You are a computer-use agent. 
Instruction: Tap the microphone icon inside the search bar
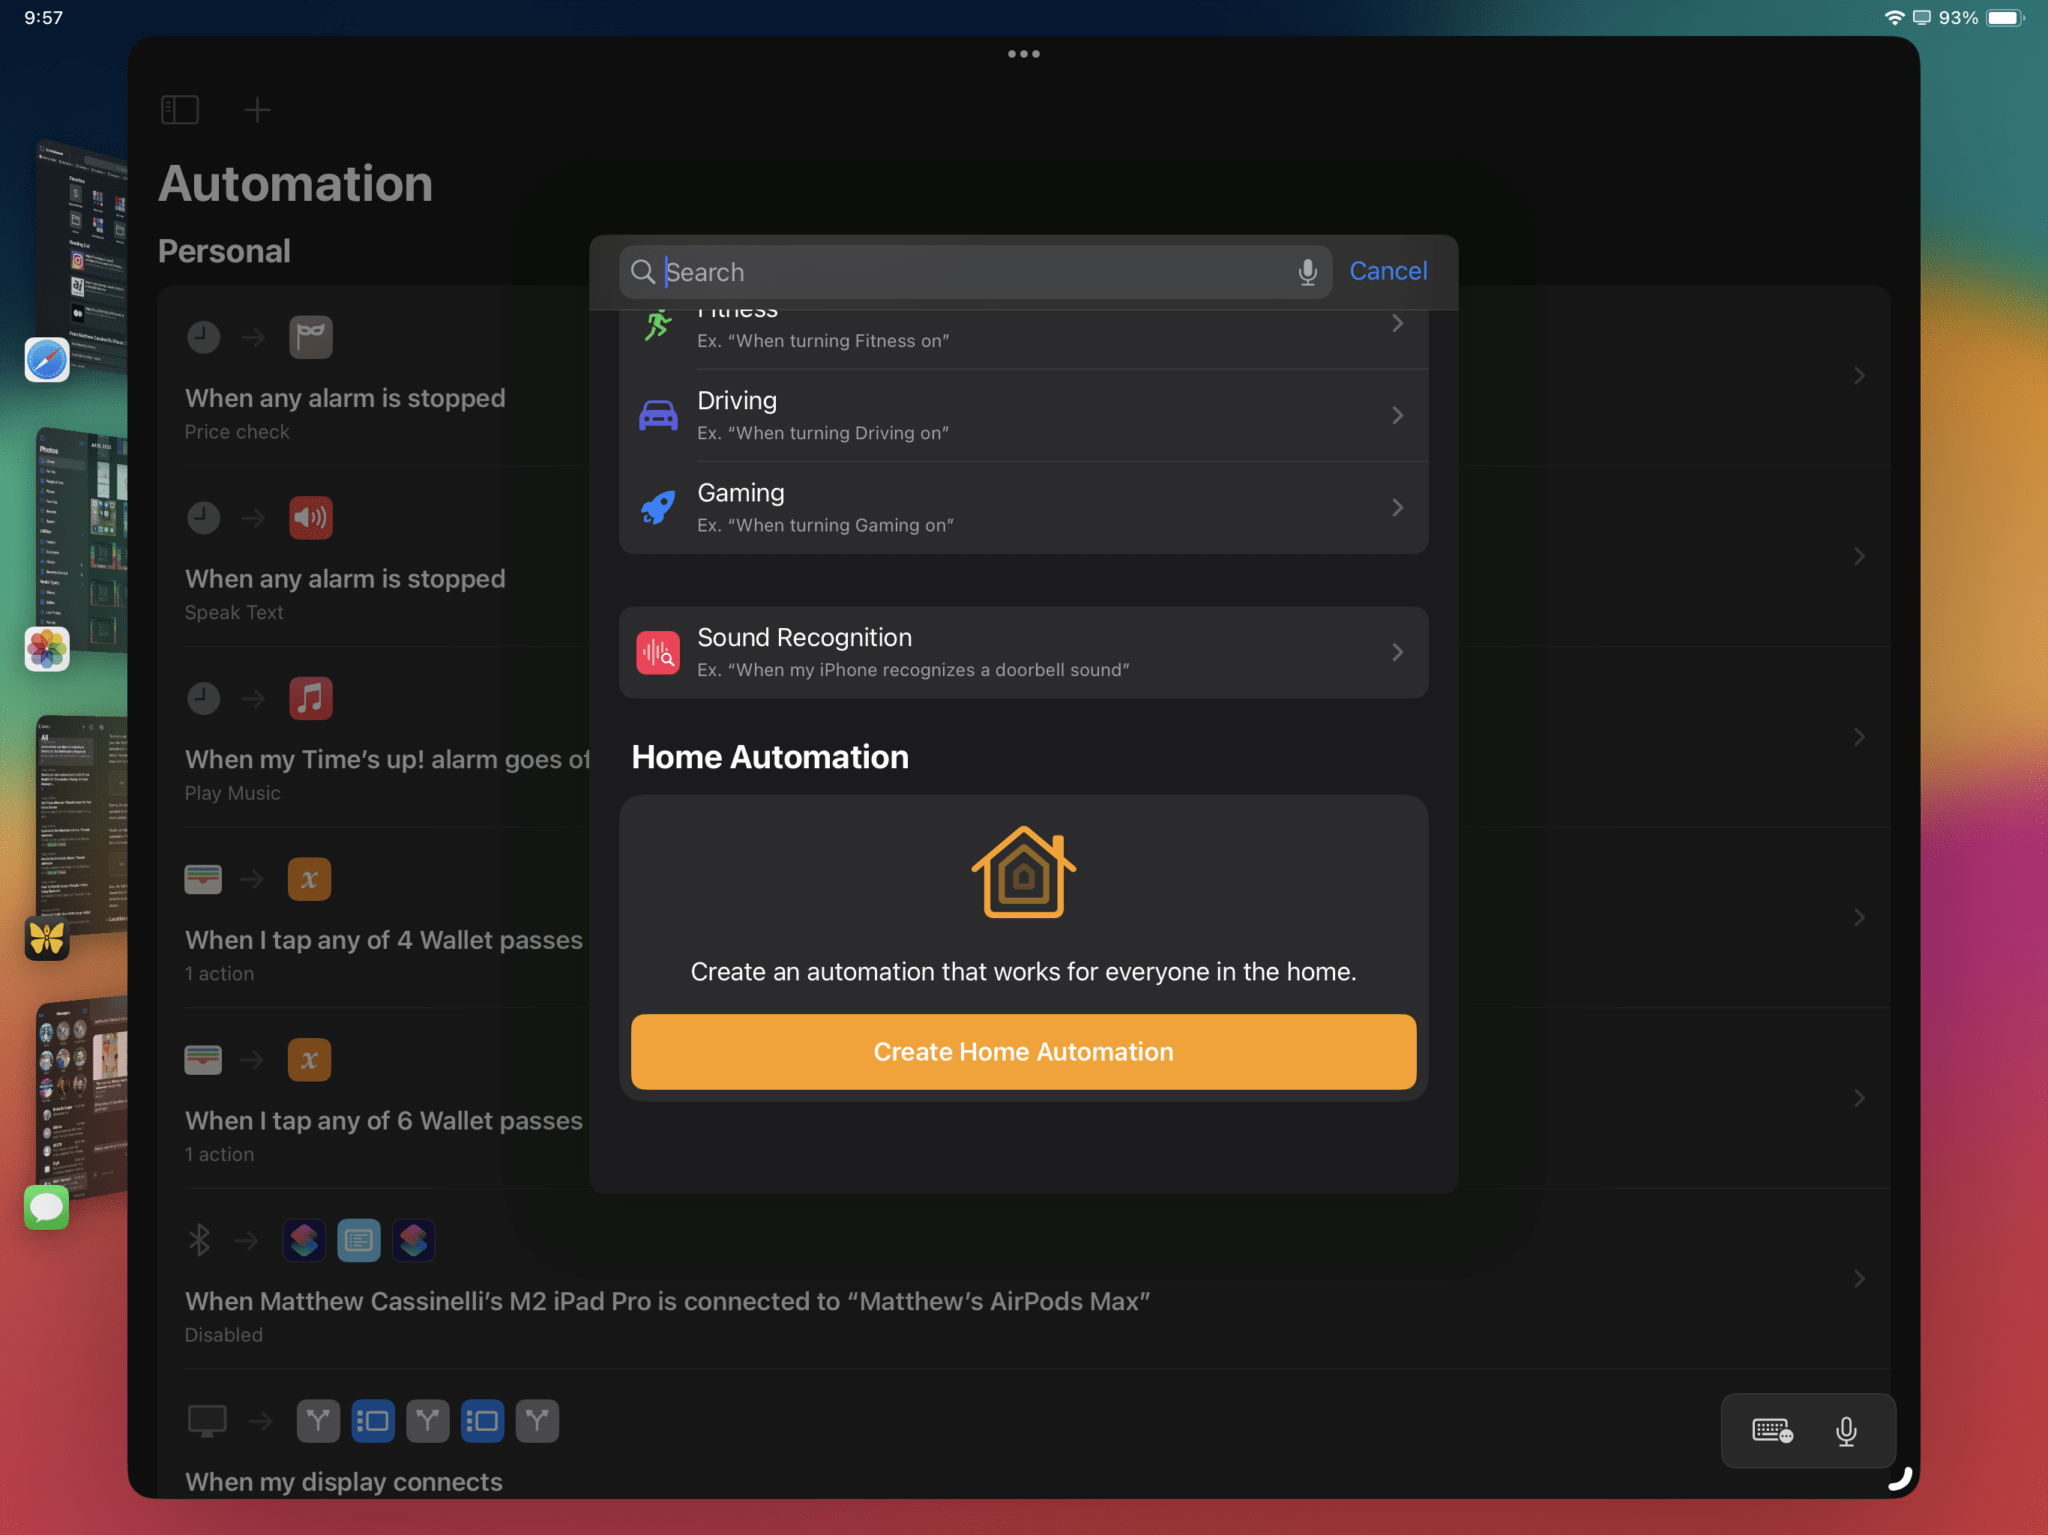tap(1307, 271)
